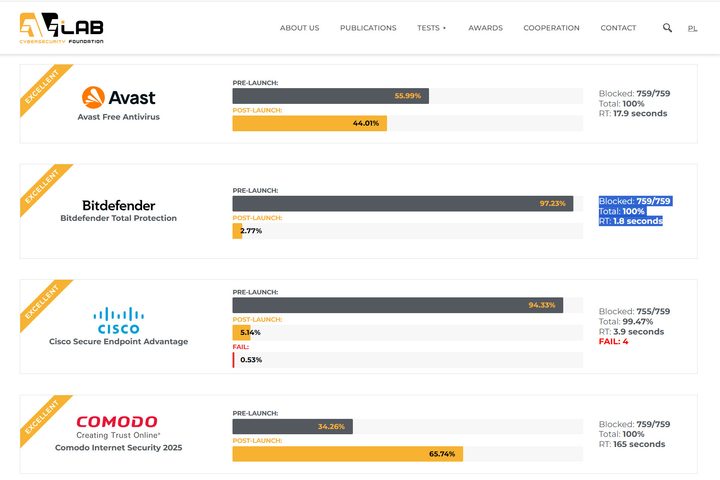Click the Excellent ribbon on the Avast card
The width and height of the screenshot is (720, 480).
point(42,86)
